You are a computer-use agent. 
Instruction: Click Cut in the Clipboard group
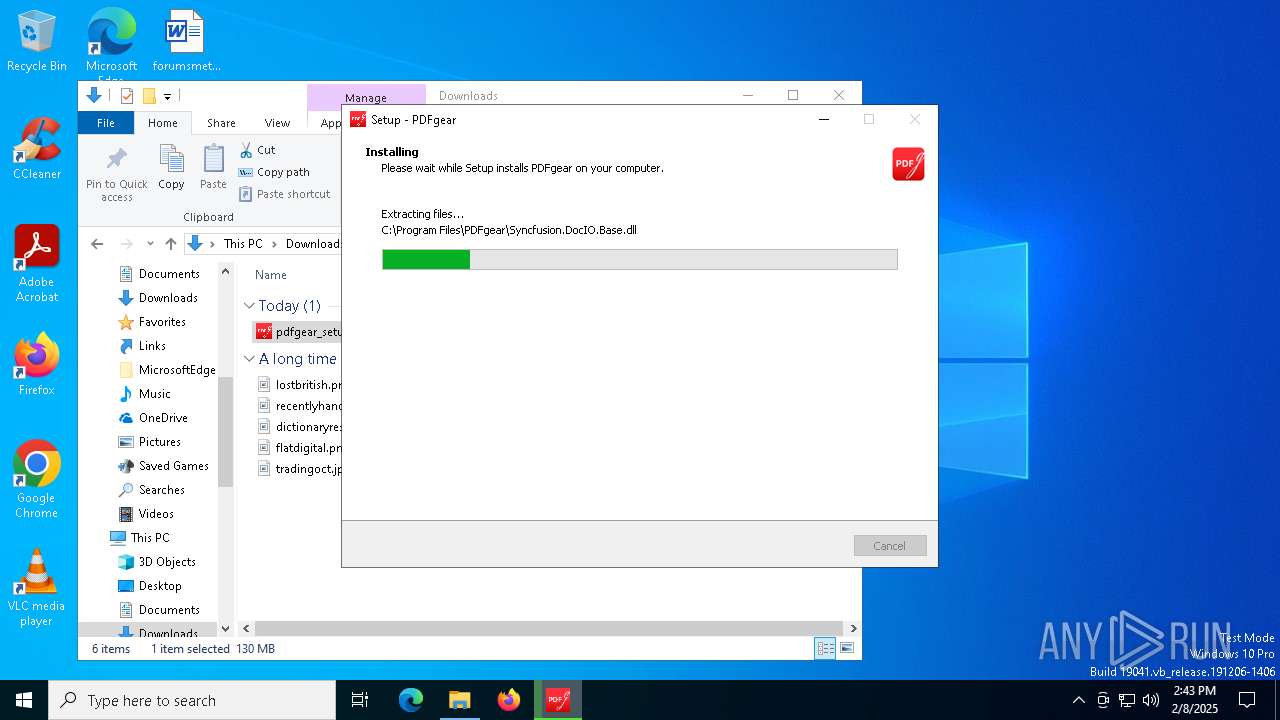[x=257, y=150]
